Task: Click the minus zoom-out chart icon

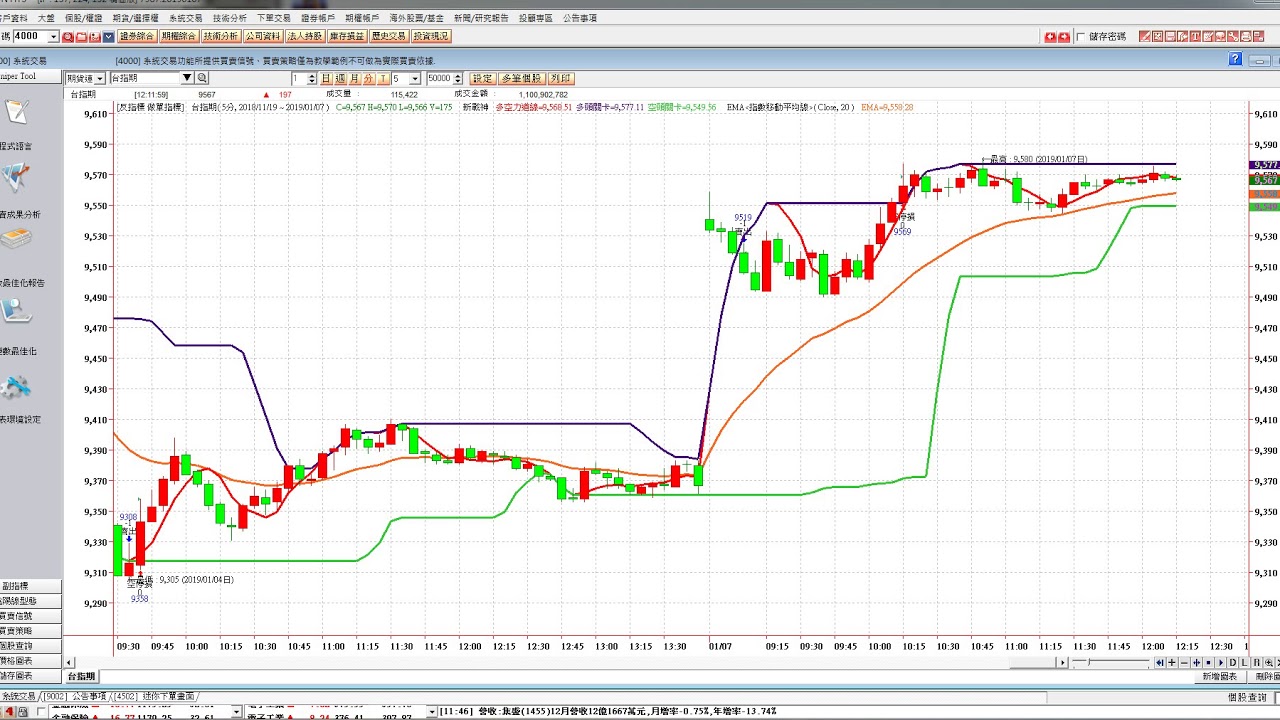Action: click(x=1184, y=663)
